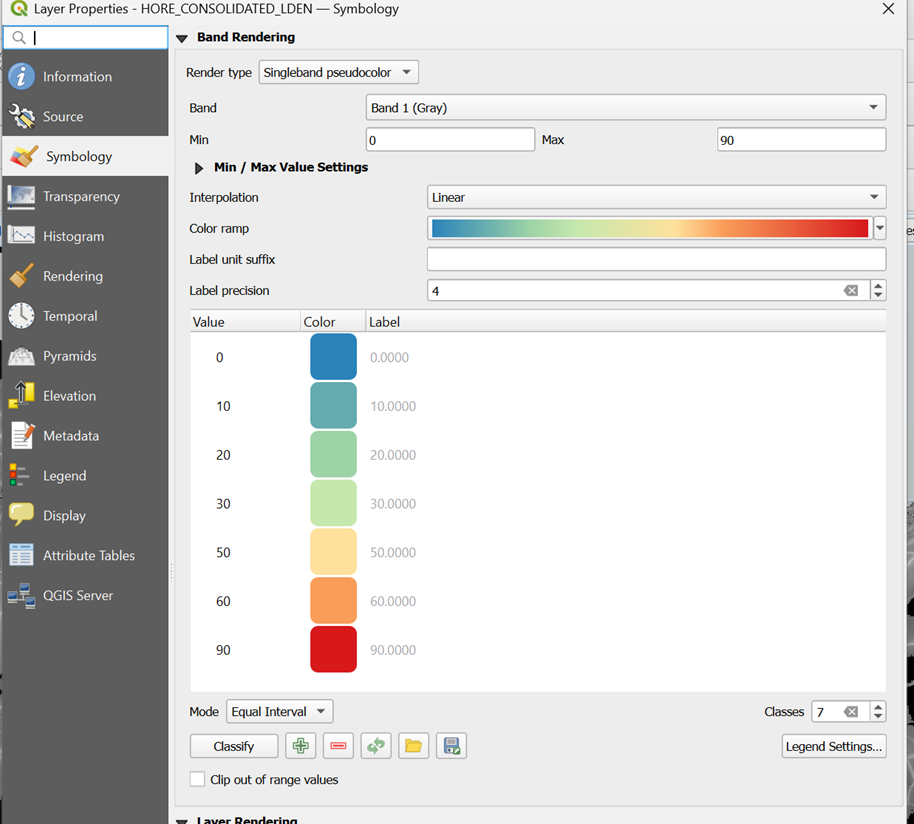Clear the Classes value
Viewport: 914px width, 824px height.
tap(851, 712)
